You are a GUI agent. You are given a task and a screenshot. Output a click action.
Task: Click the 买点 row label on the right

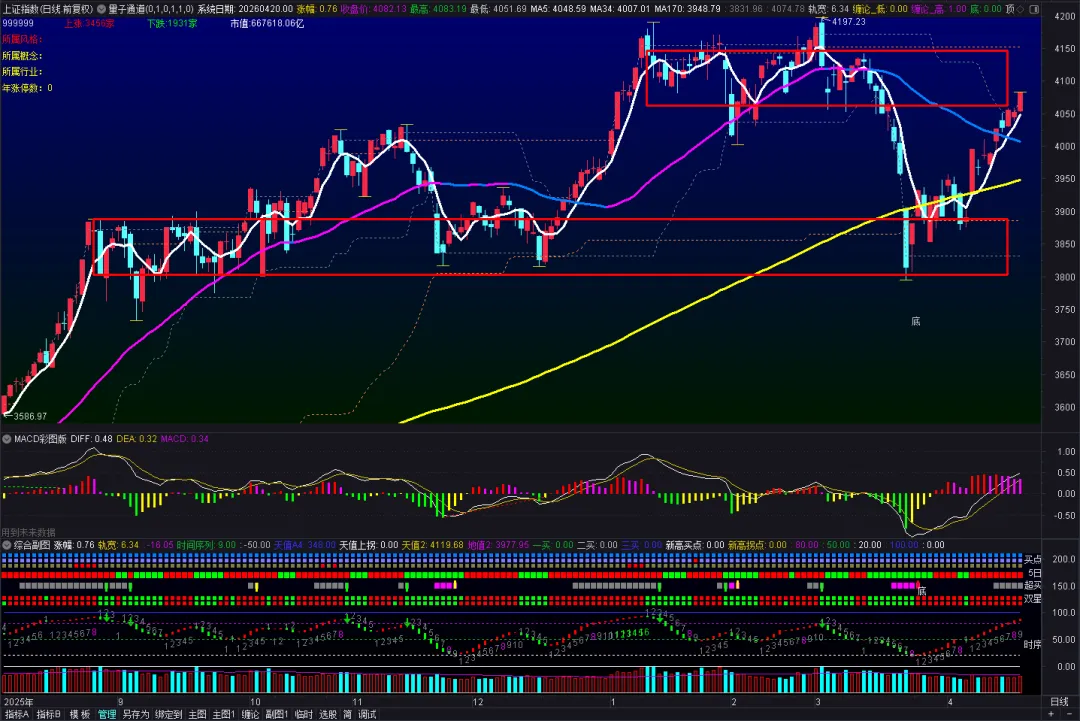point(1032,559)
